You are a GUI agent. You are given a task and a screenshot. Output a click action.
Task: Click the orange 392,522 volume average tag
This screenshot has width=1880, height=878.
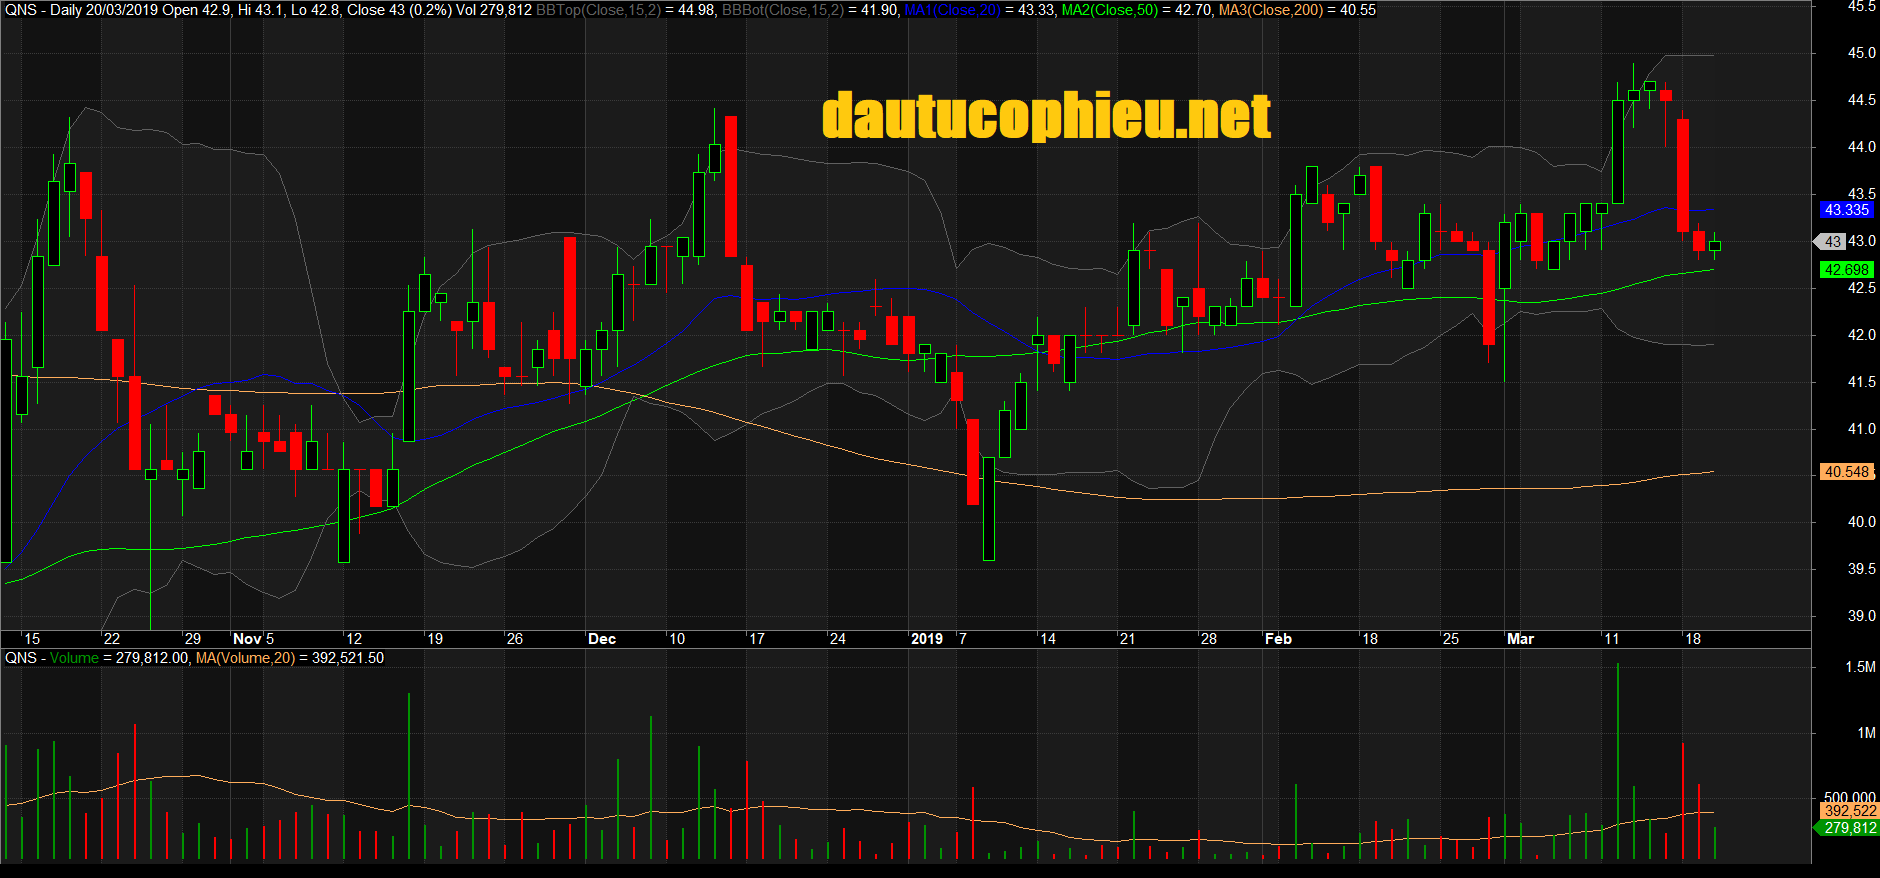[x=1849, y=811]
